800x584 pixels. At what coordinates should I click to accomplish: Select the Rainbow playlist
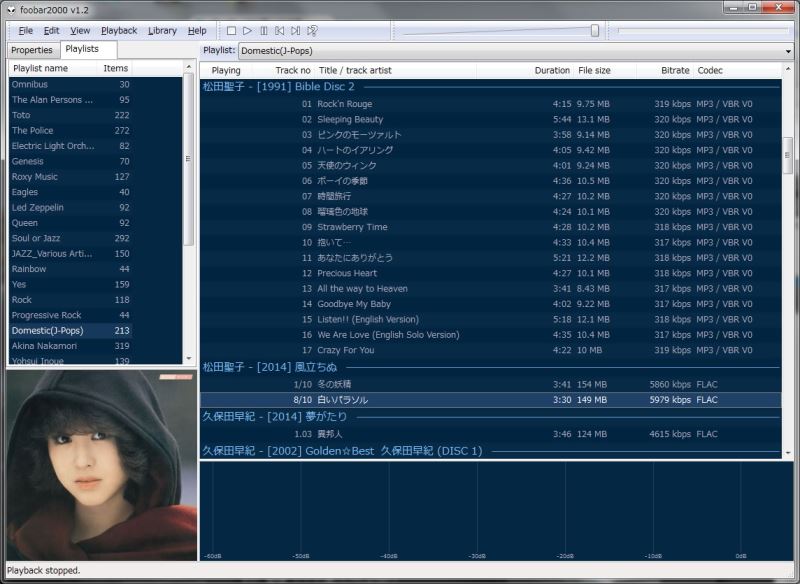coord(70,269)
